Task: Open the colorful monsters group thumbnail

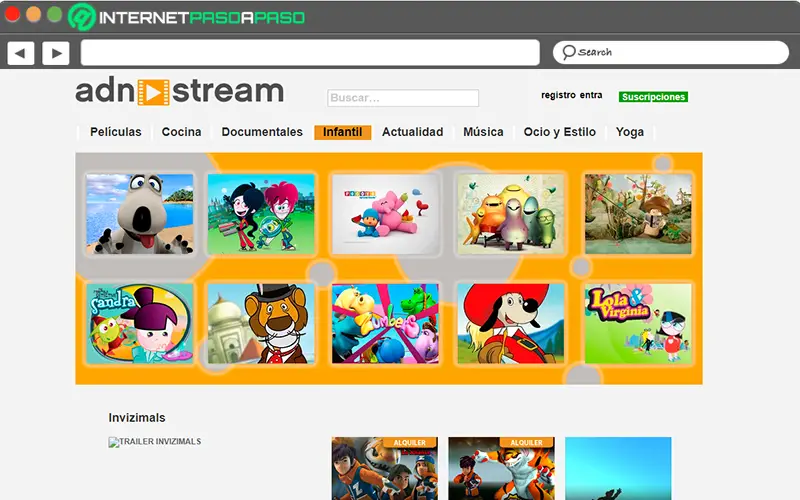Action: pos(511,214)
